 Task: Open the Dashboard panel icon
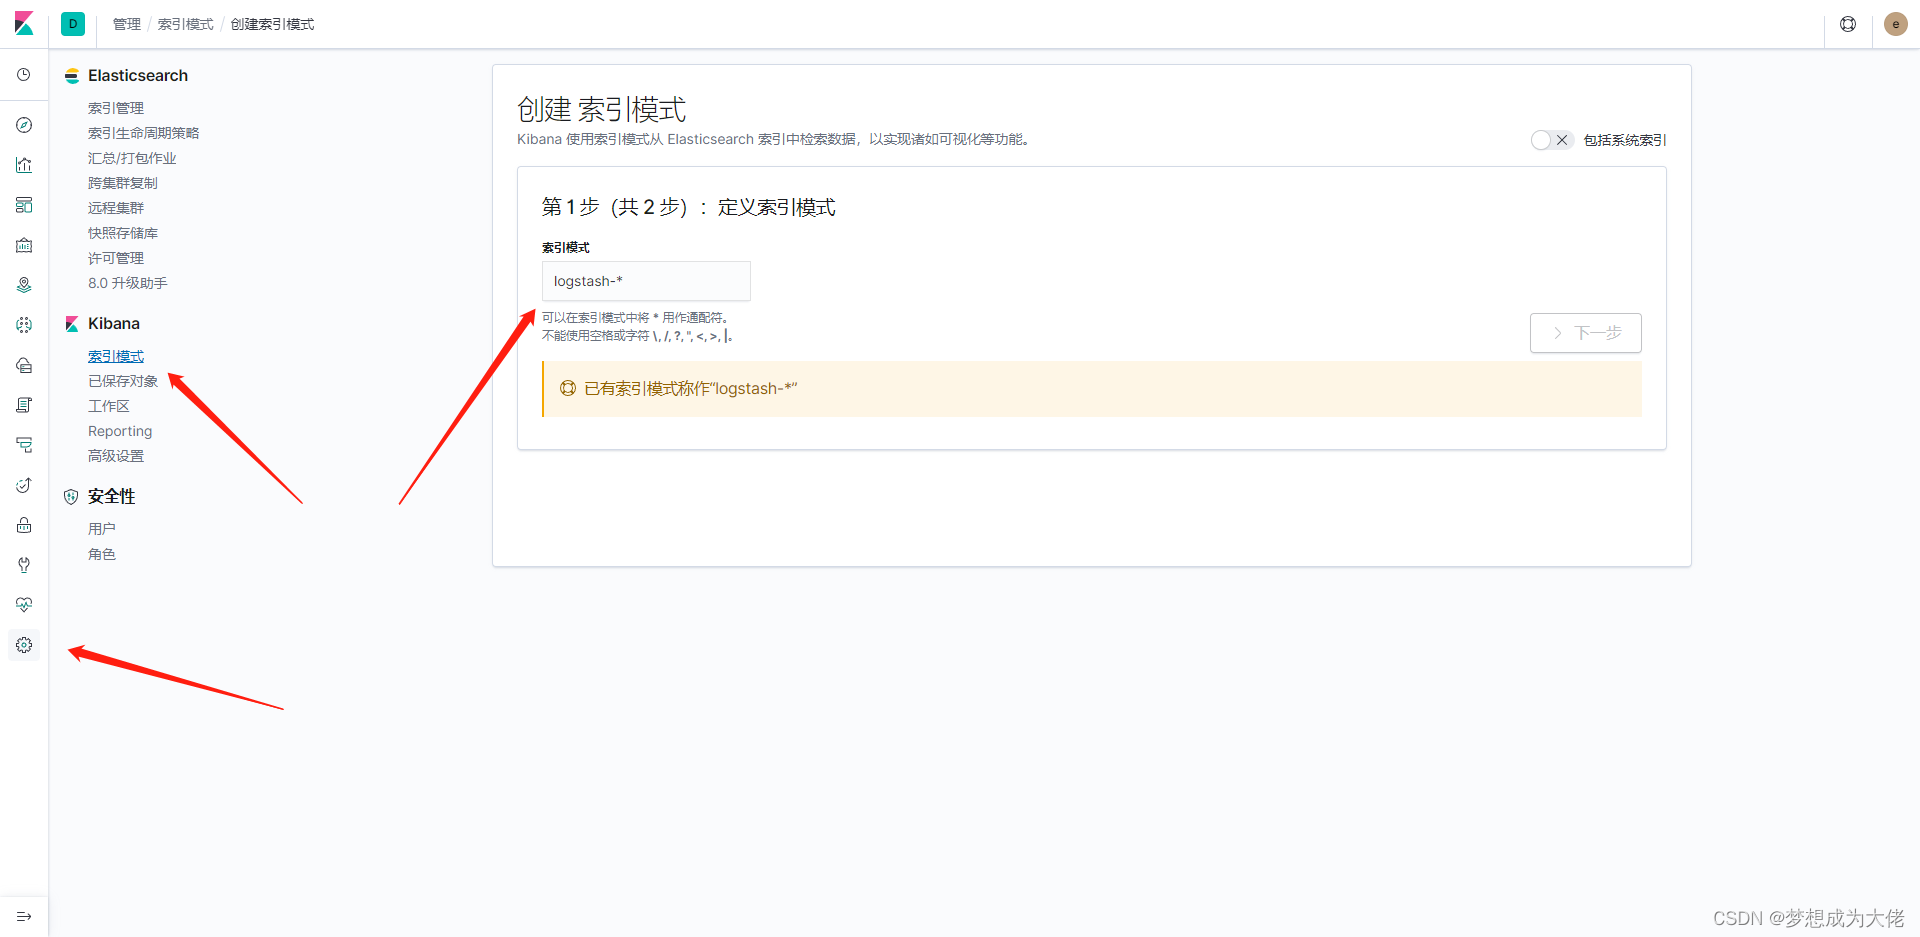pos(24,205)
